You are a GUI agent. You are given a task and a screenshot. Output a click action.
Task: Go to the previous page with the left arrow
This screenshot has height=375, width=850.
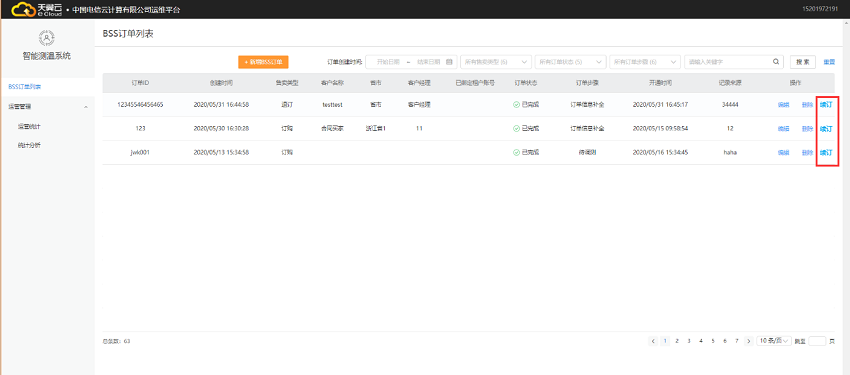tap(653, 341)
